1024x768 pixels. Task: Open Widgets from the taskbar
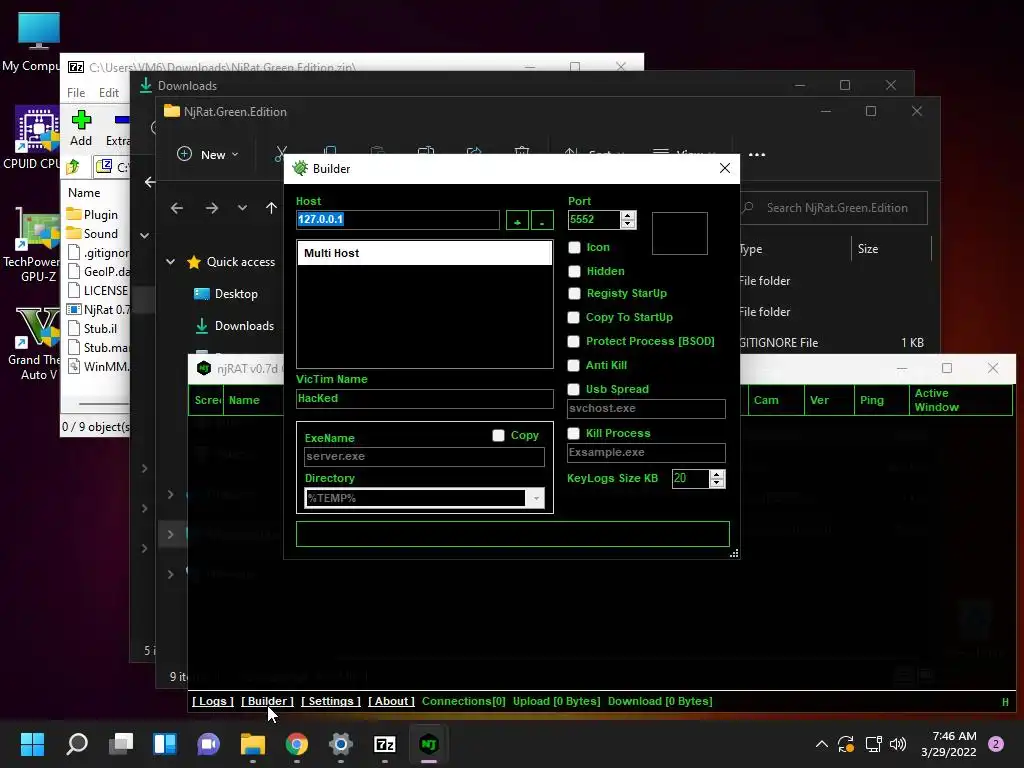(x=165, y=744)
